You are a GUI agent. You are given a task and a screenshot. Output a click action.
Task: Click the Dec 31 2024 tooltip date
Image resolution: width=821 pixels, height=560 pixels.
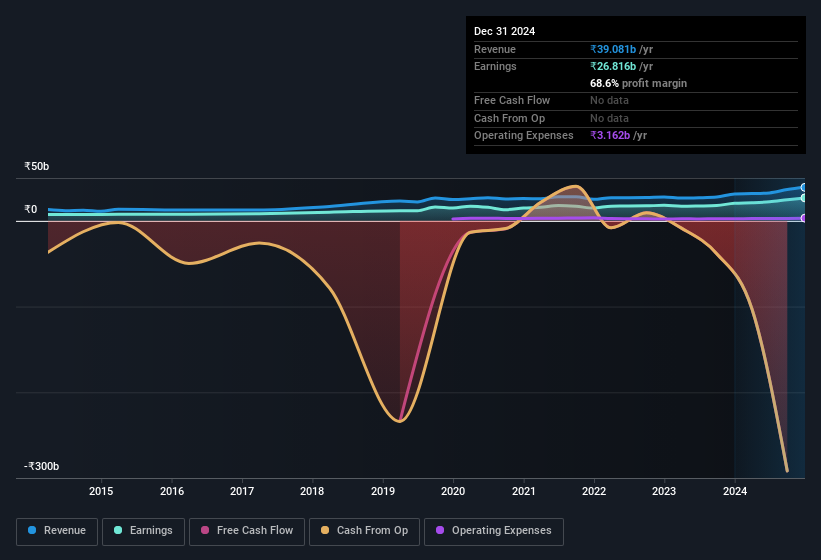[504, 31]
